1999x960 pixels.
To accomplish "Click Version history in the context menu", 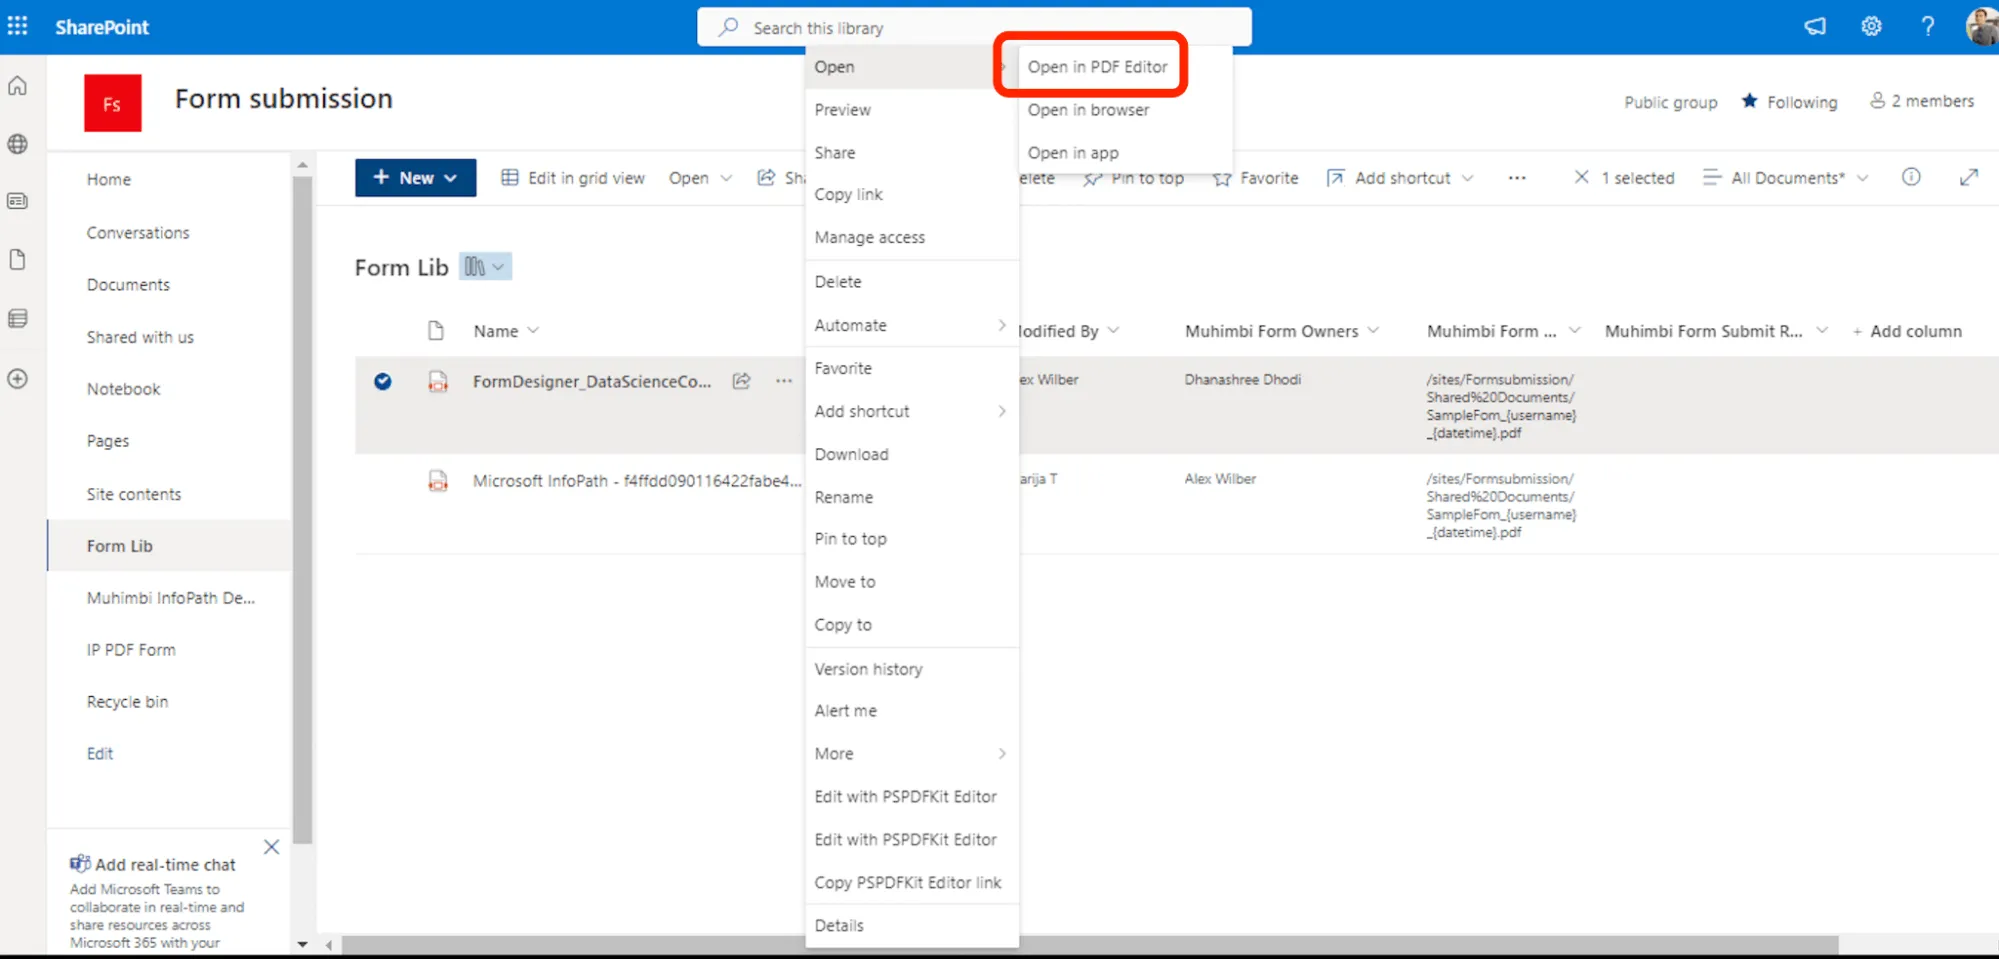I will coord(868,668).
